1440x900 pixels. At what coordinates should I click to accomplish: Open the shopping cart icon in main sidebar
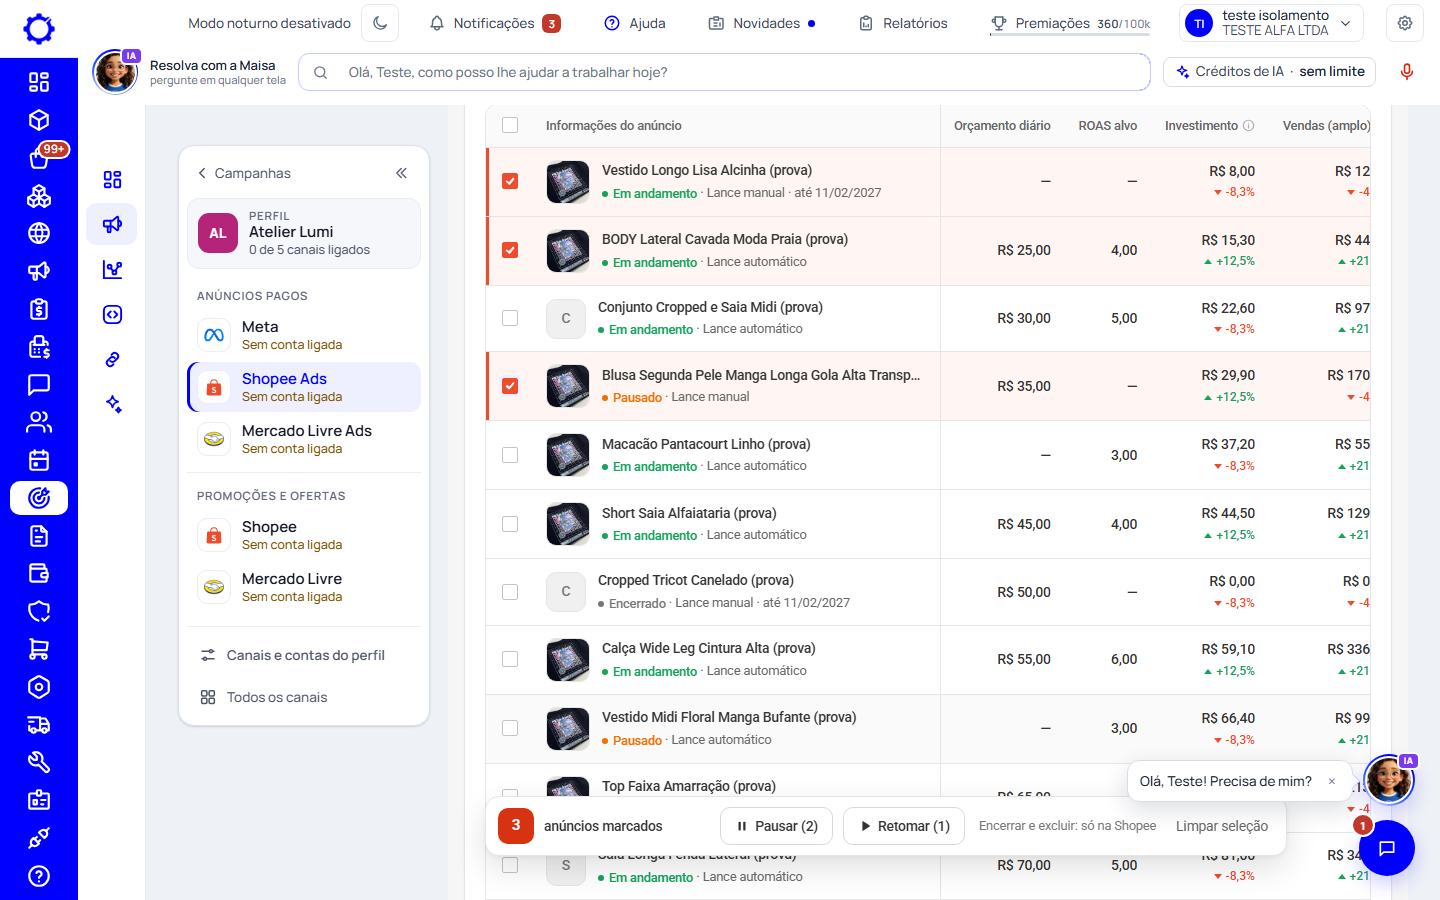click(x=39, y=649)
